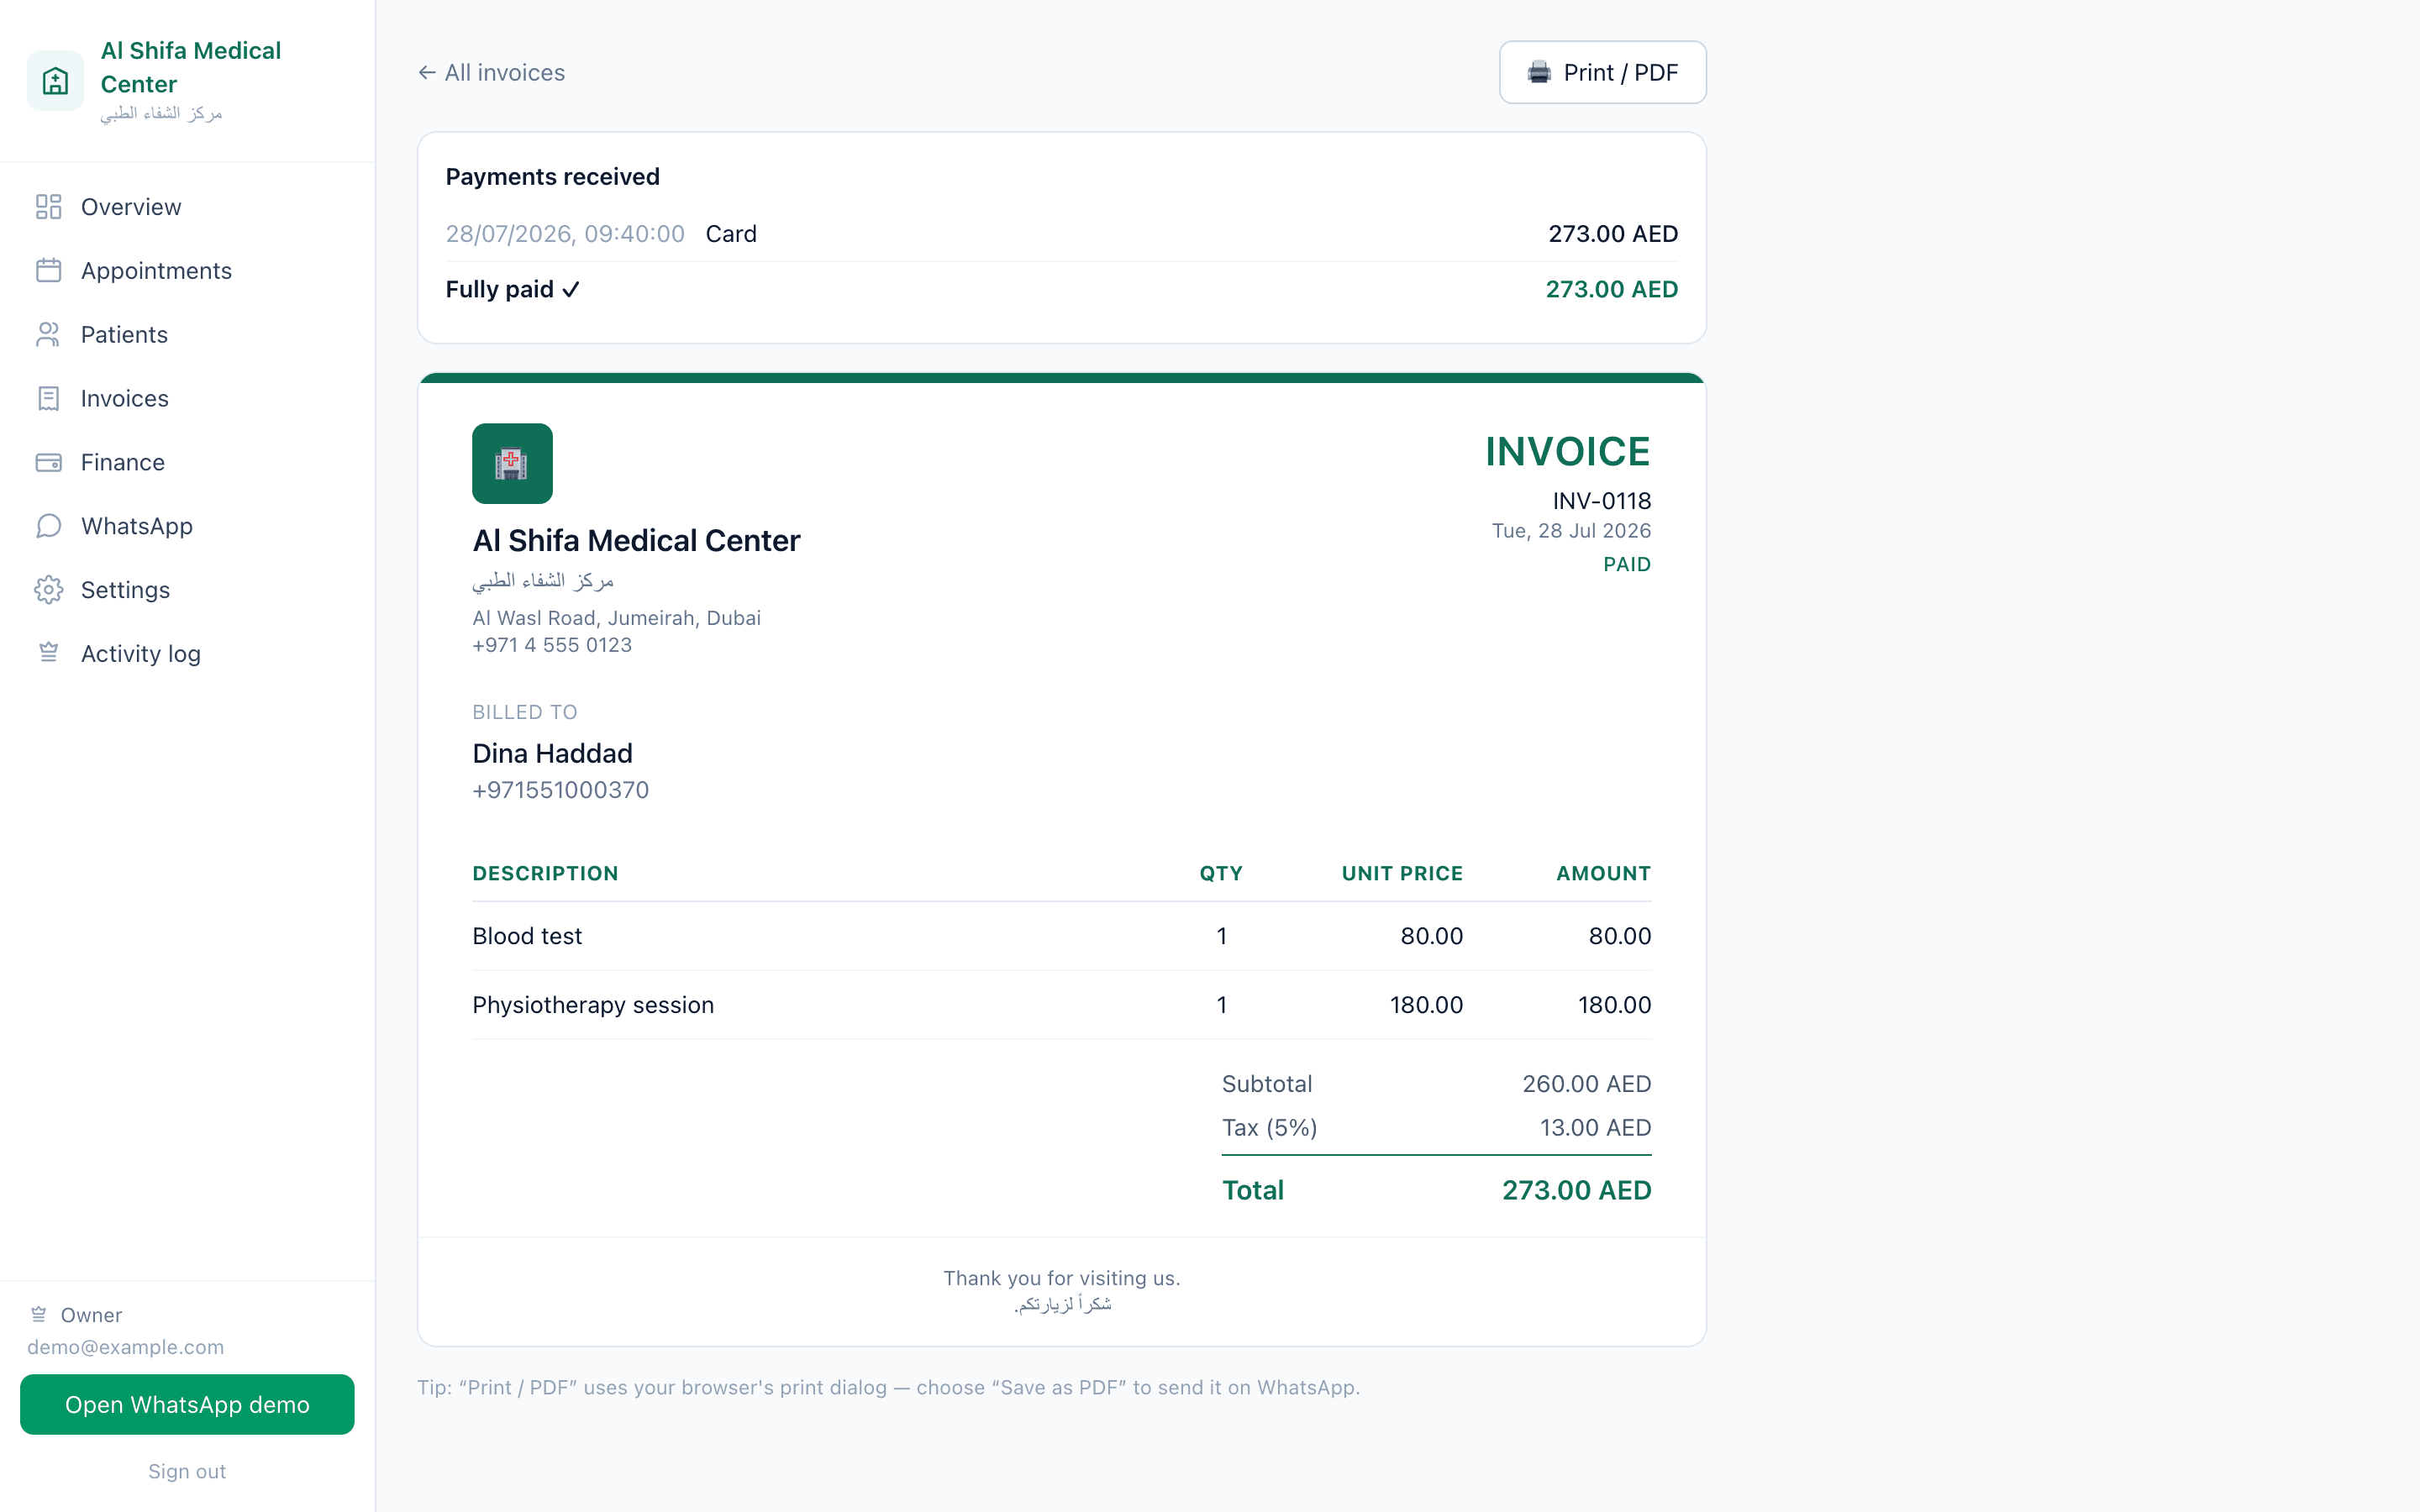Click the crown icon next to Owner

point(39,1314)
